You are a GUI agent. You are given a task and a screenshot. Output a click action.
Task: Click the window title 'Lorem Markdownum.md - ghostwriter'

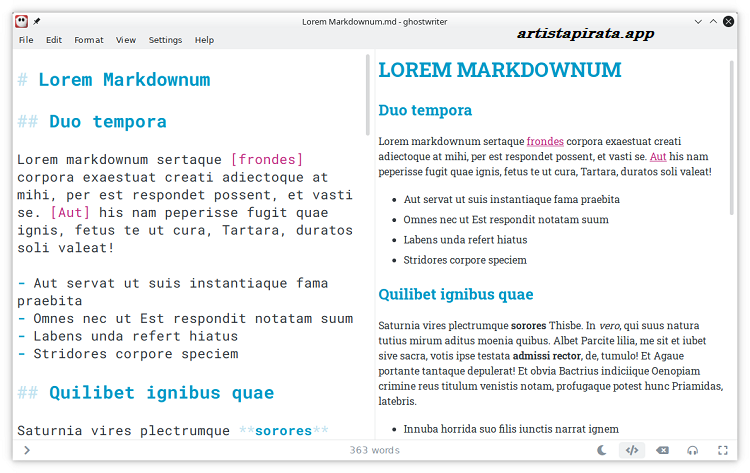coord(375,22)
